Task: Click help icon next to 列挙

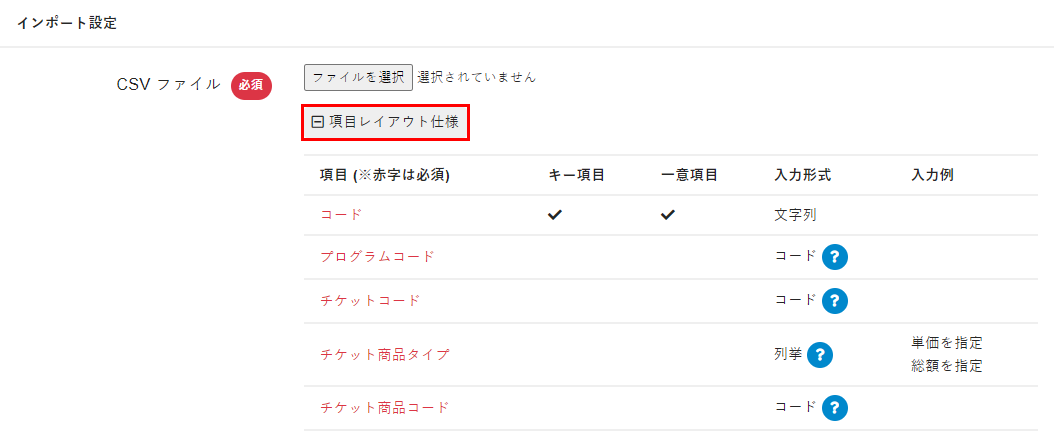Action: click(821, 355)
